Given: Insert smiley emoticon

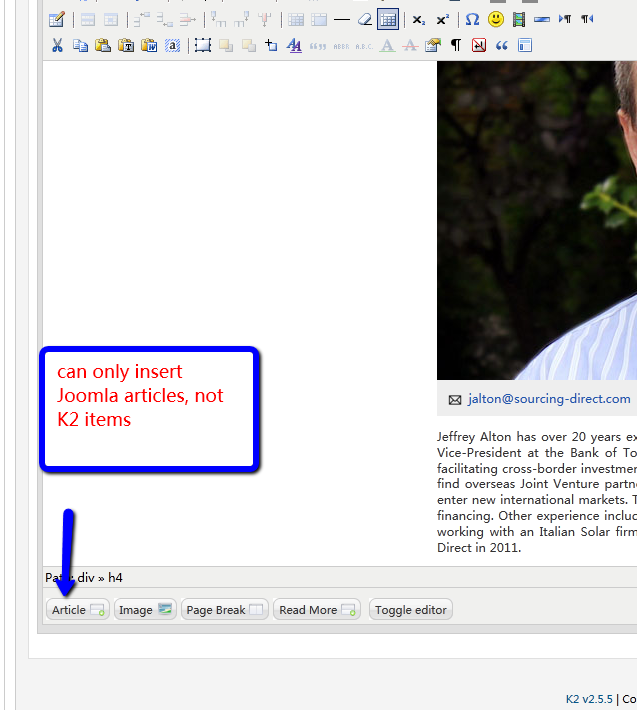Looking at the screenshot, I should coord(496,19).
